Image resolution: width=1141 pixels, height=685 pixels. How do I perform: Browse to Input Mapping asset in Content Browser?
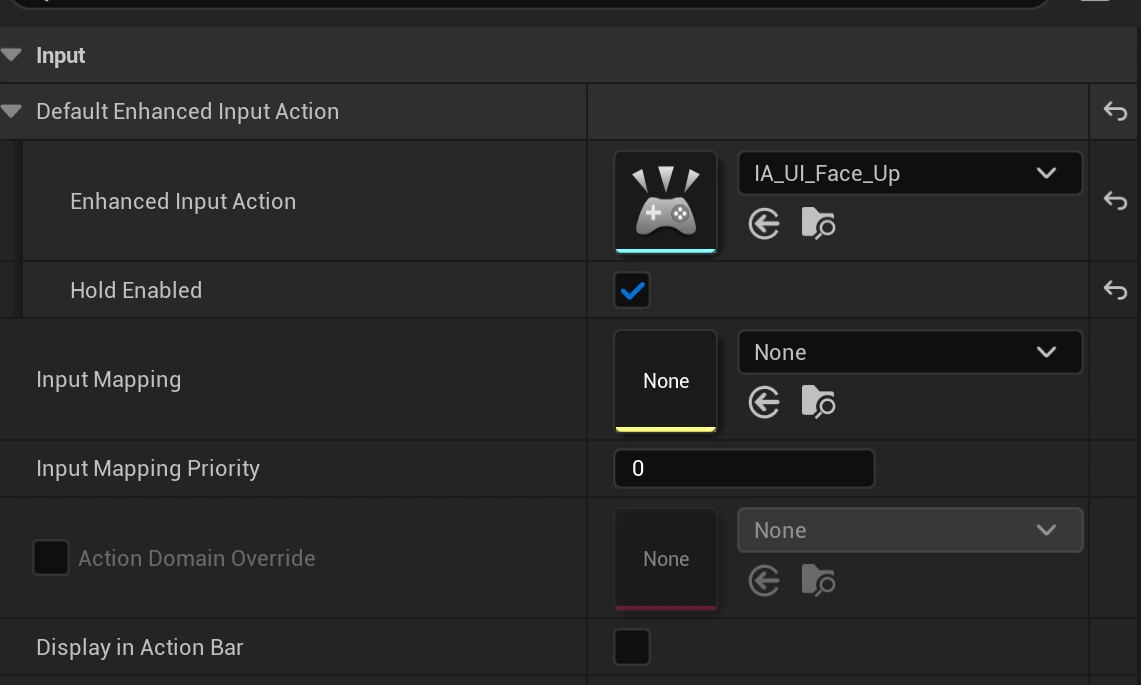(x=818, y=403)
